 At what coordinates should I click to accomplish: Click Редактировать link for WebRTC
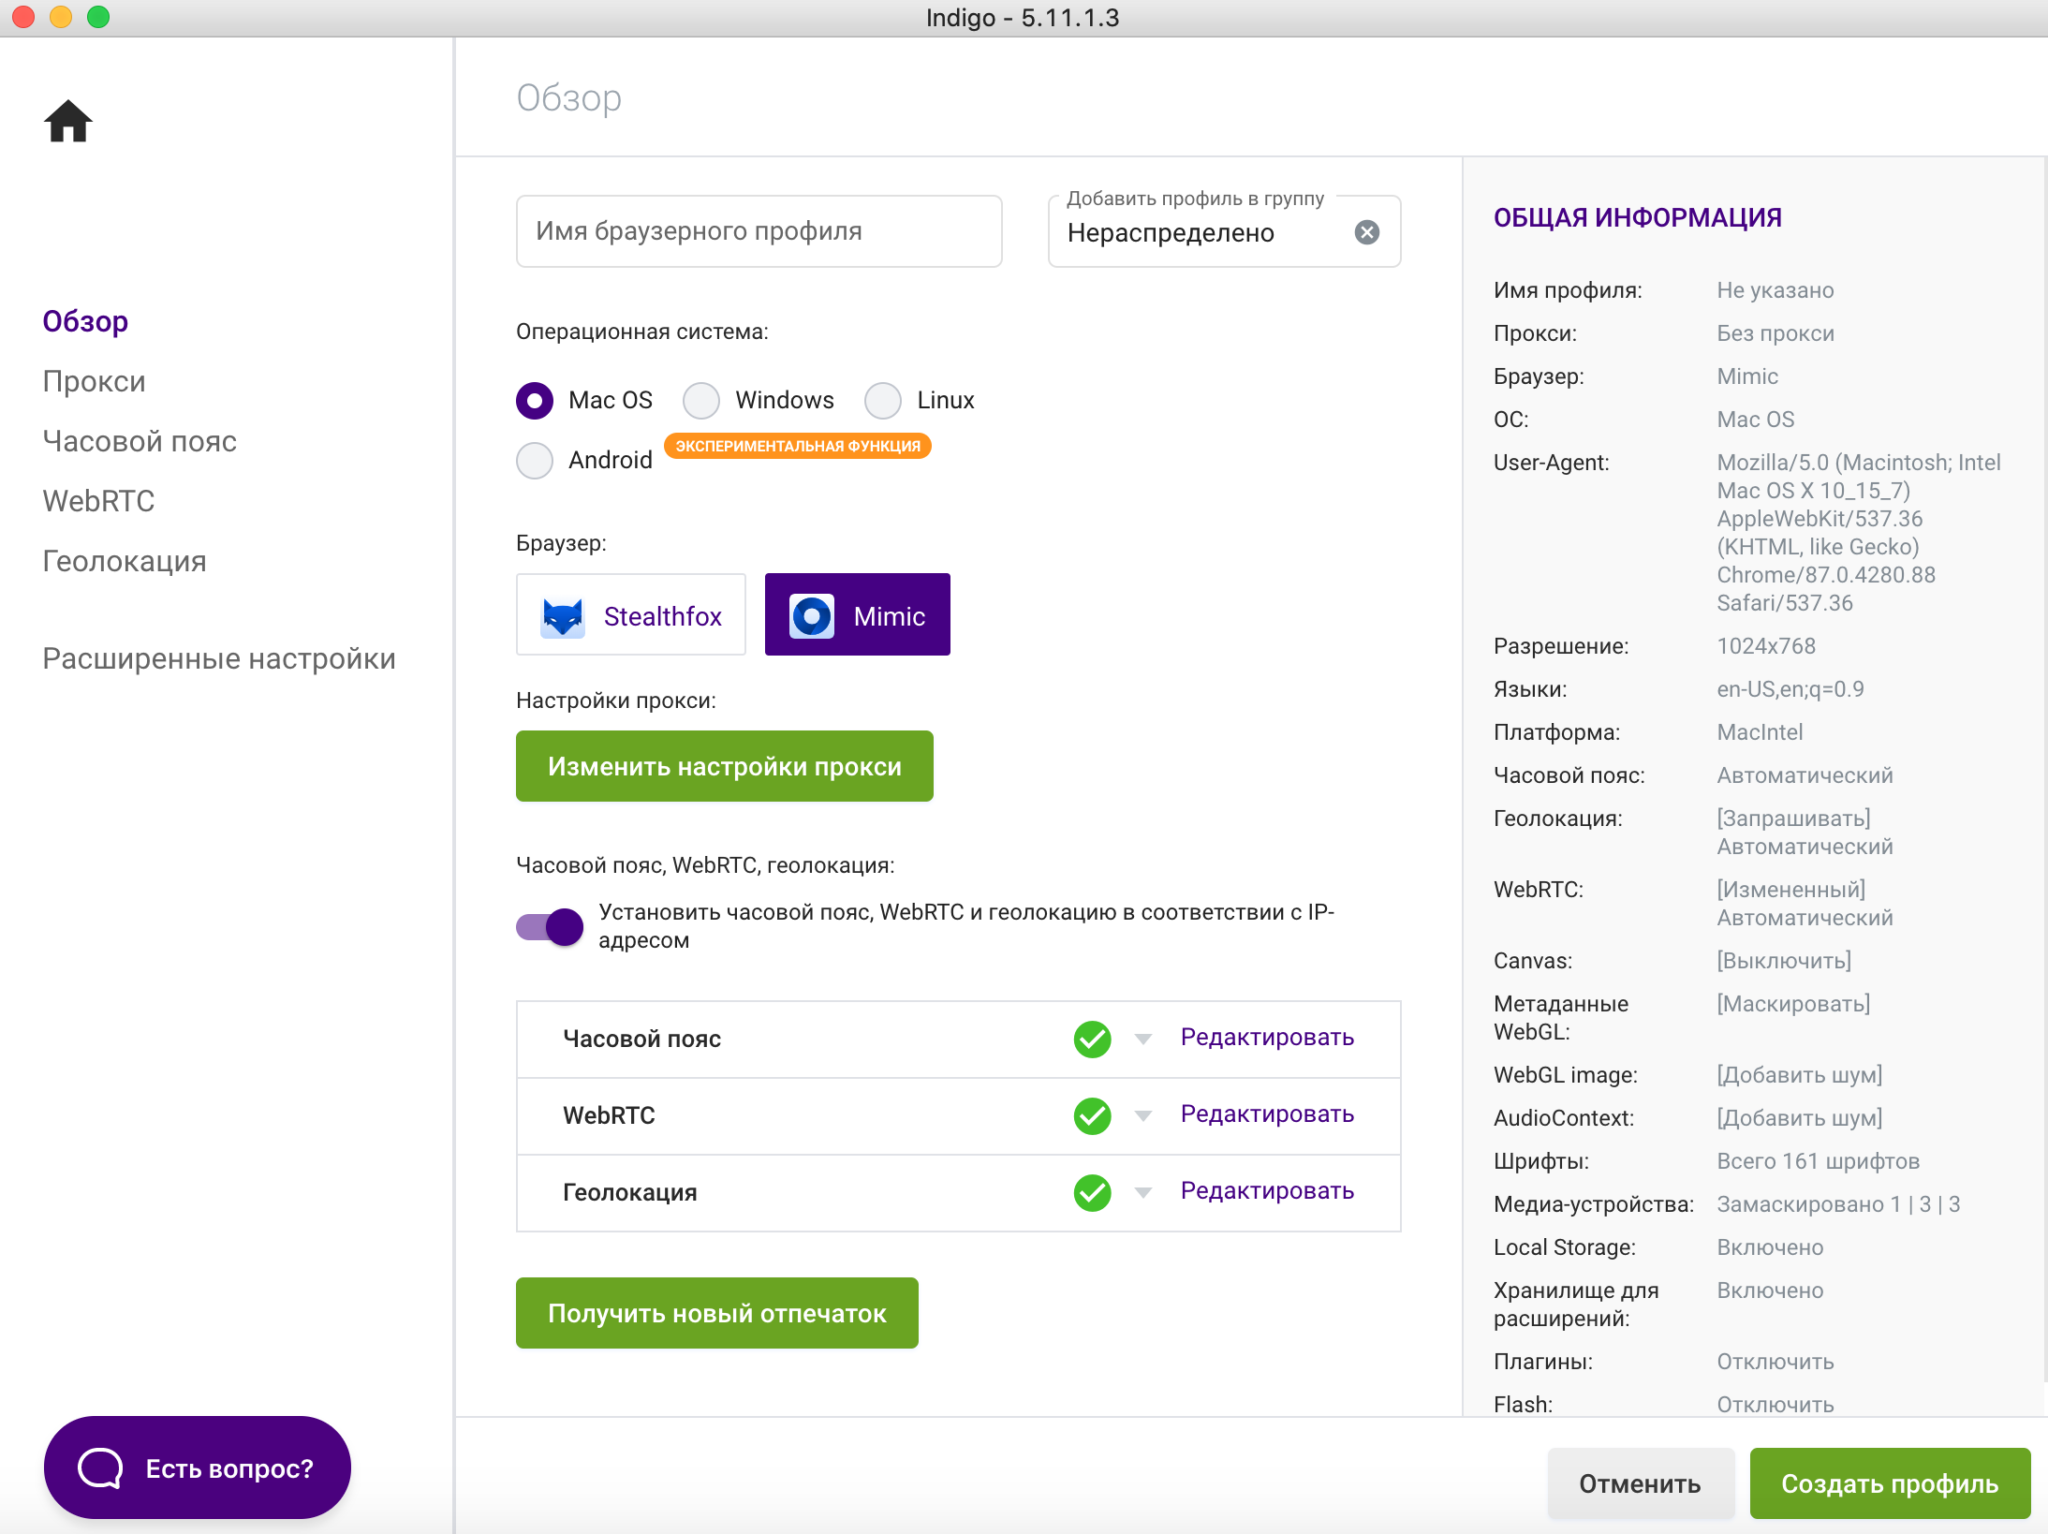point(1267,1114)
